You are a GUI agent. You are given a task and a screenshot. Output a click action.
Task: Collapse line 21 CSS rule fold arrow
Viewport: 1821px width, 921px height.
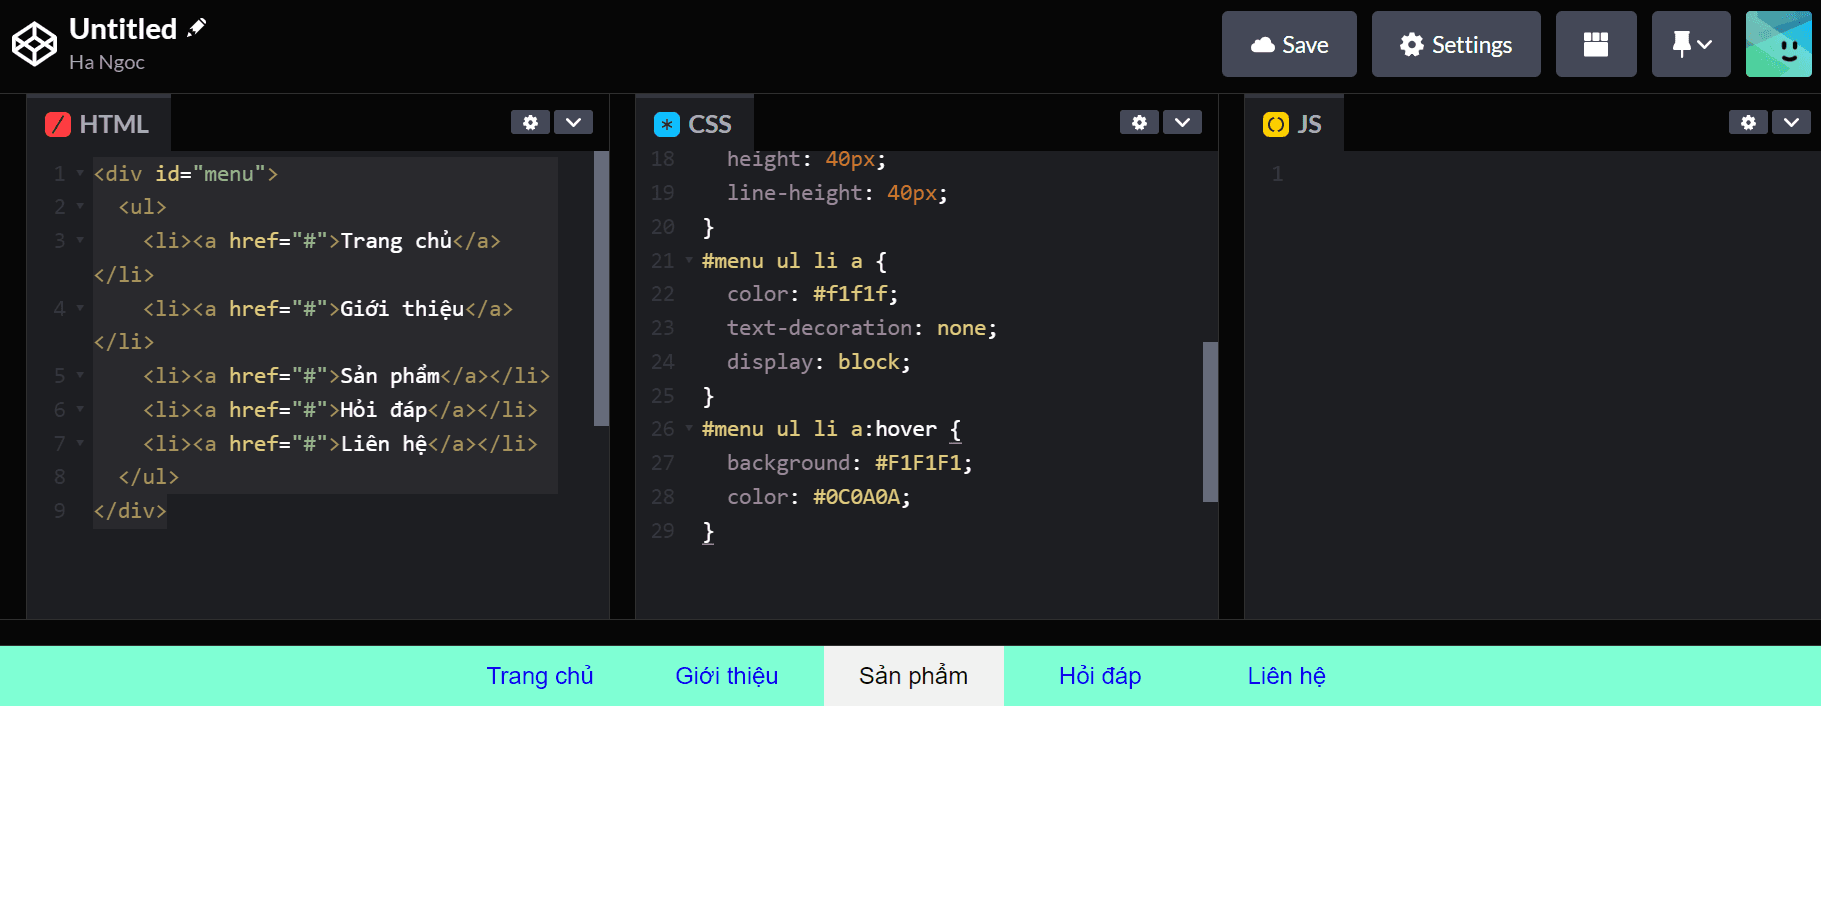(x=688, y=260)
